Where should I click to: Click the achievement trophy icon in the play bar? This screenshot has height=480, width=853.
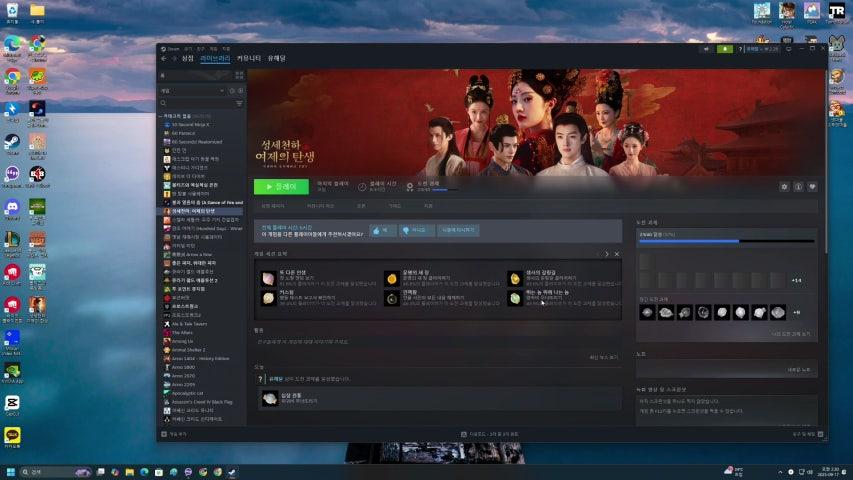410,187
